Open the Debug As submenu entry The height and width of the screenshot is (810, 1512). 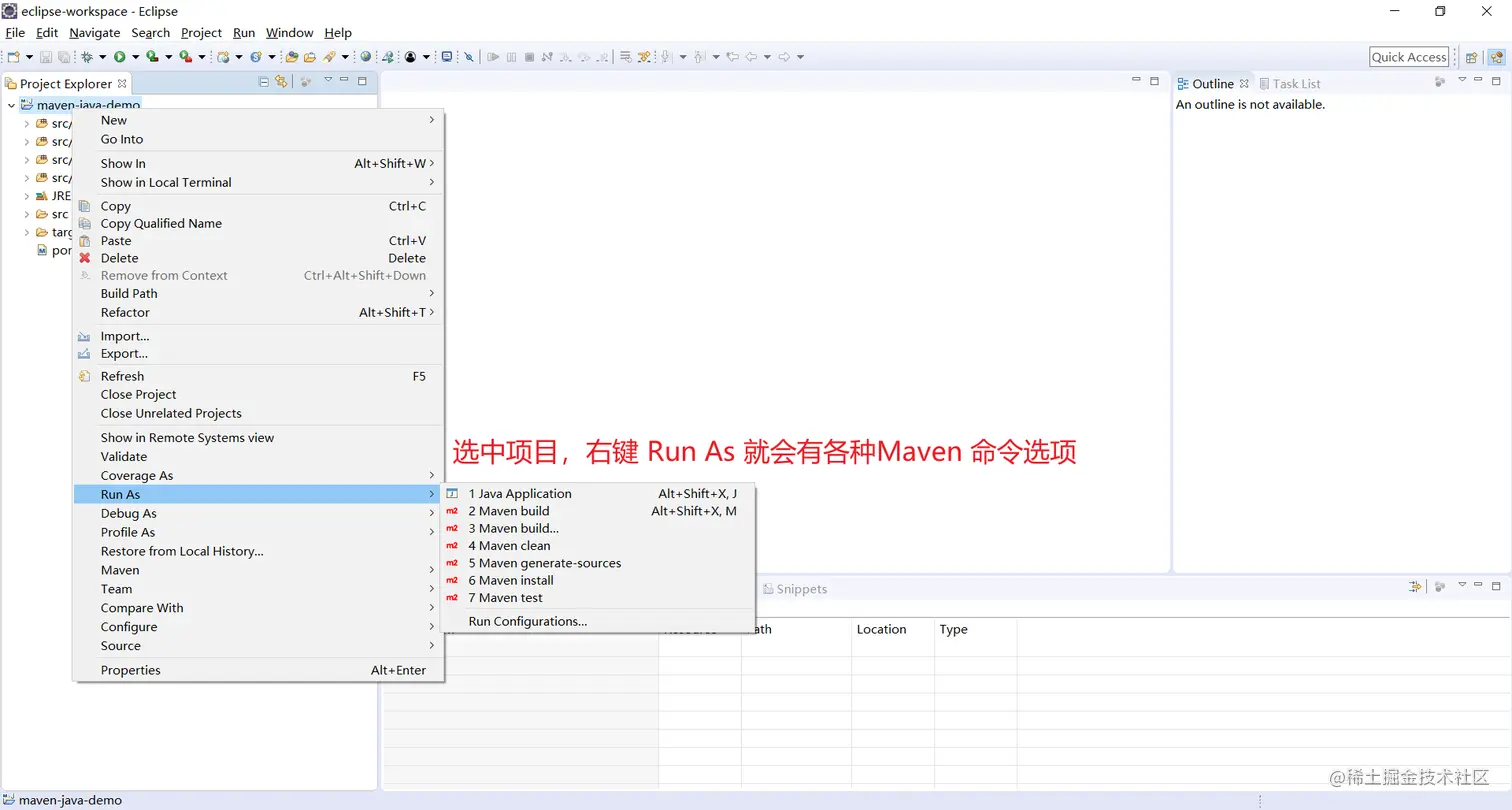tap(258, 513)
